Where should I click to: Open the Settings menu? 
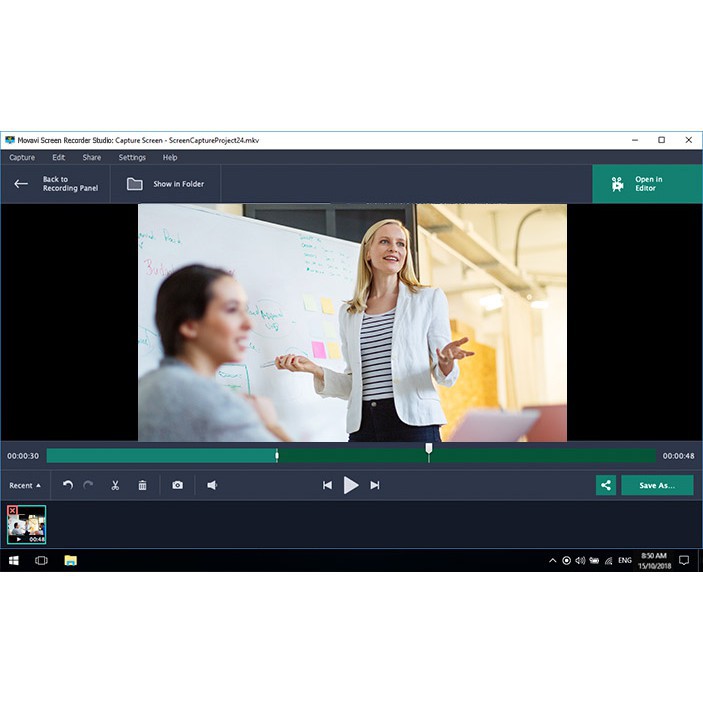pos(132,157)
